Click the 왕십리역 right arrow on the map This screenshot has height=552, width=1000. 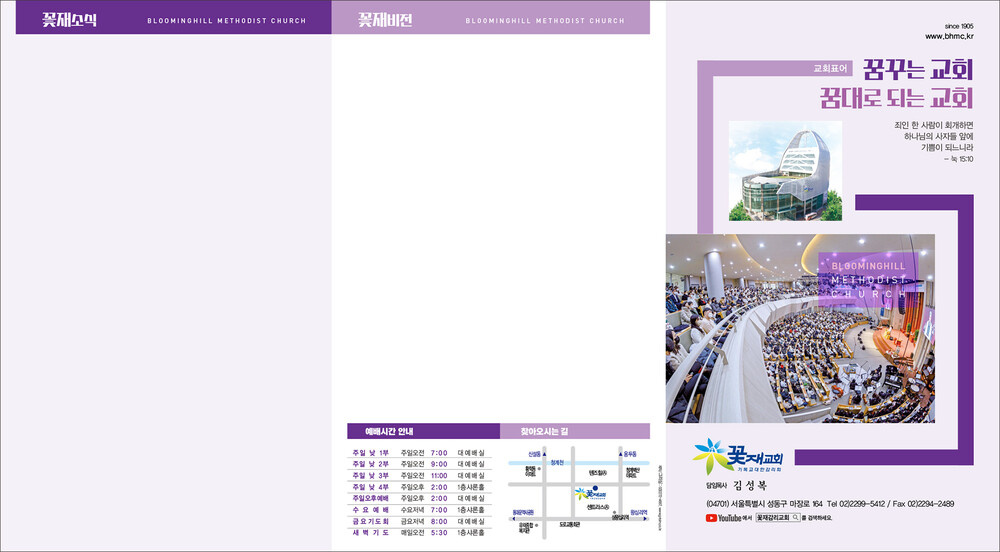tap(645, 518)
